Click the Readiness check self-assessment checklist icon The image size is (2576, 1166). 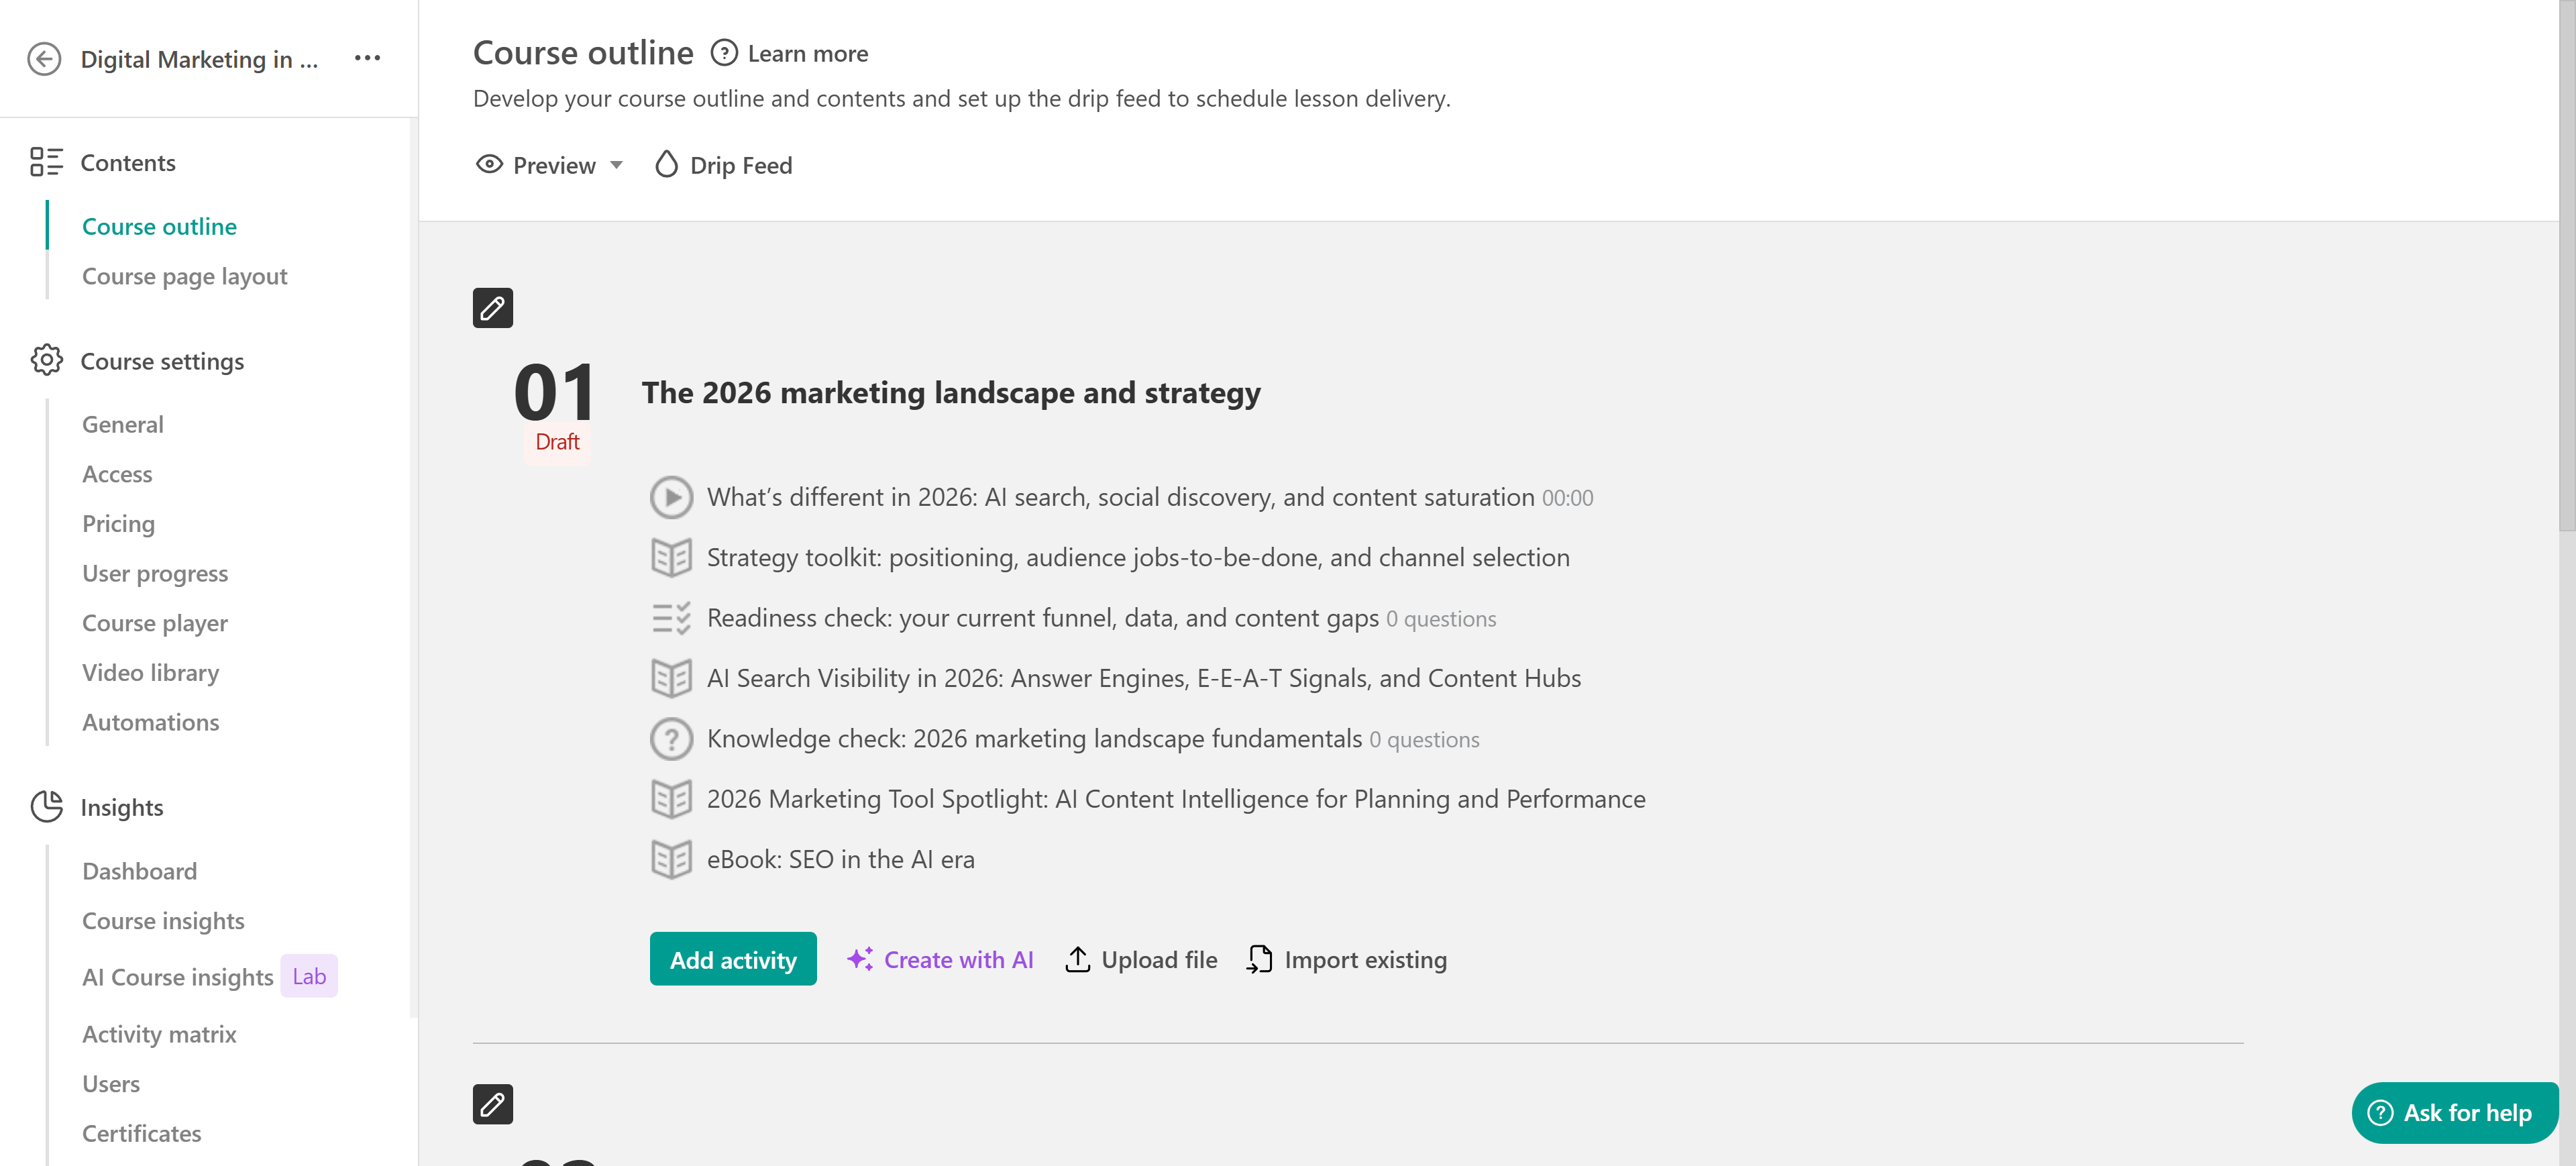pos(671,618)
